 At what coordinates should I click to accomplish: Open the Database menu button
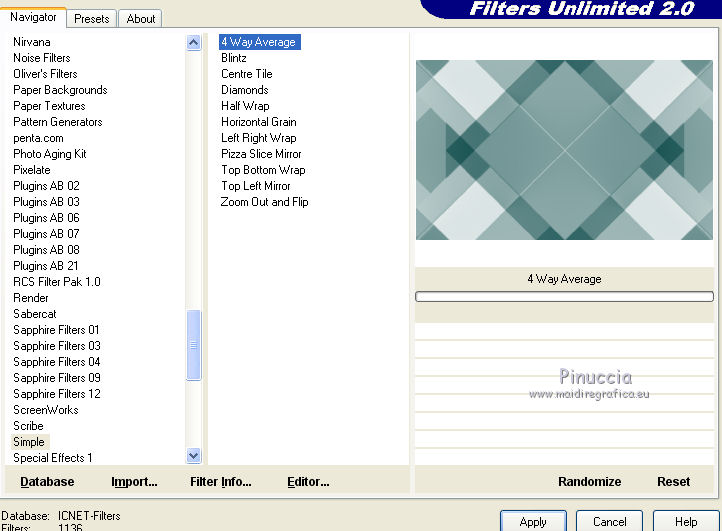[47, 482]
